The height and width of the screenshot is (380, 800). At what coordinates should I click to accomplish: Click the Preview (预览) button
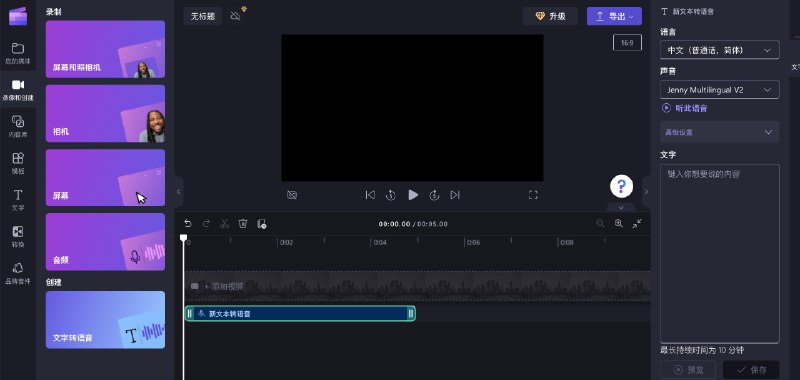(x=688, y=370)
